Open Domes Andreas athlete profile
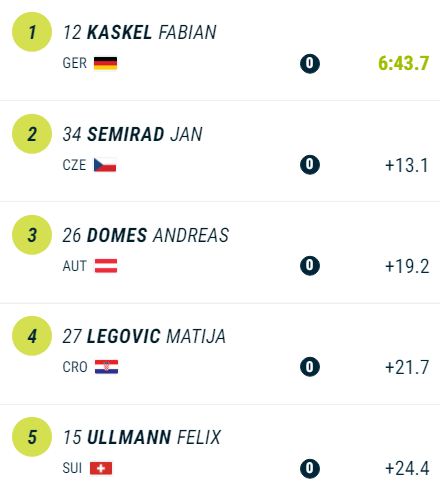Image resolution: width=442 pixels, height=499 pixels. pos(146,235)
